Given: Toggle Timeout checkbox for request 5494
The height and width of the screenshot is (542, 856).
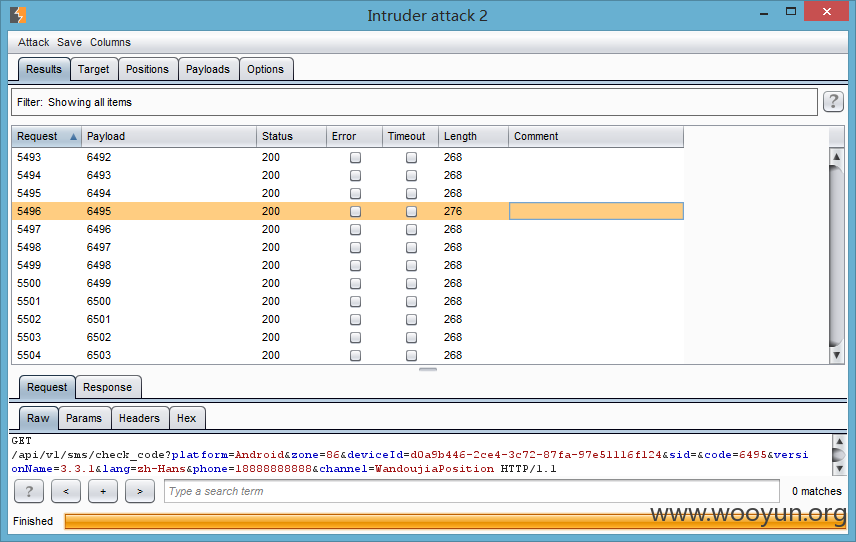Looking at the screenshot, I should pos(412,175).
